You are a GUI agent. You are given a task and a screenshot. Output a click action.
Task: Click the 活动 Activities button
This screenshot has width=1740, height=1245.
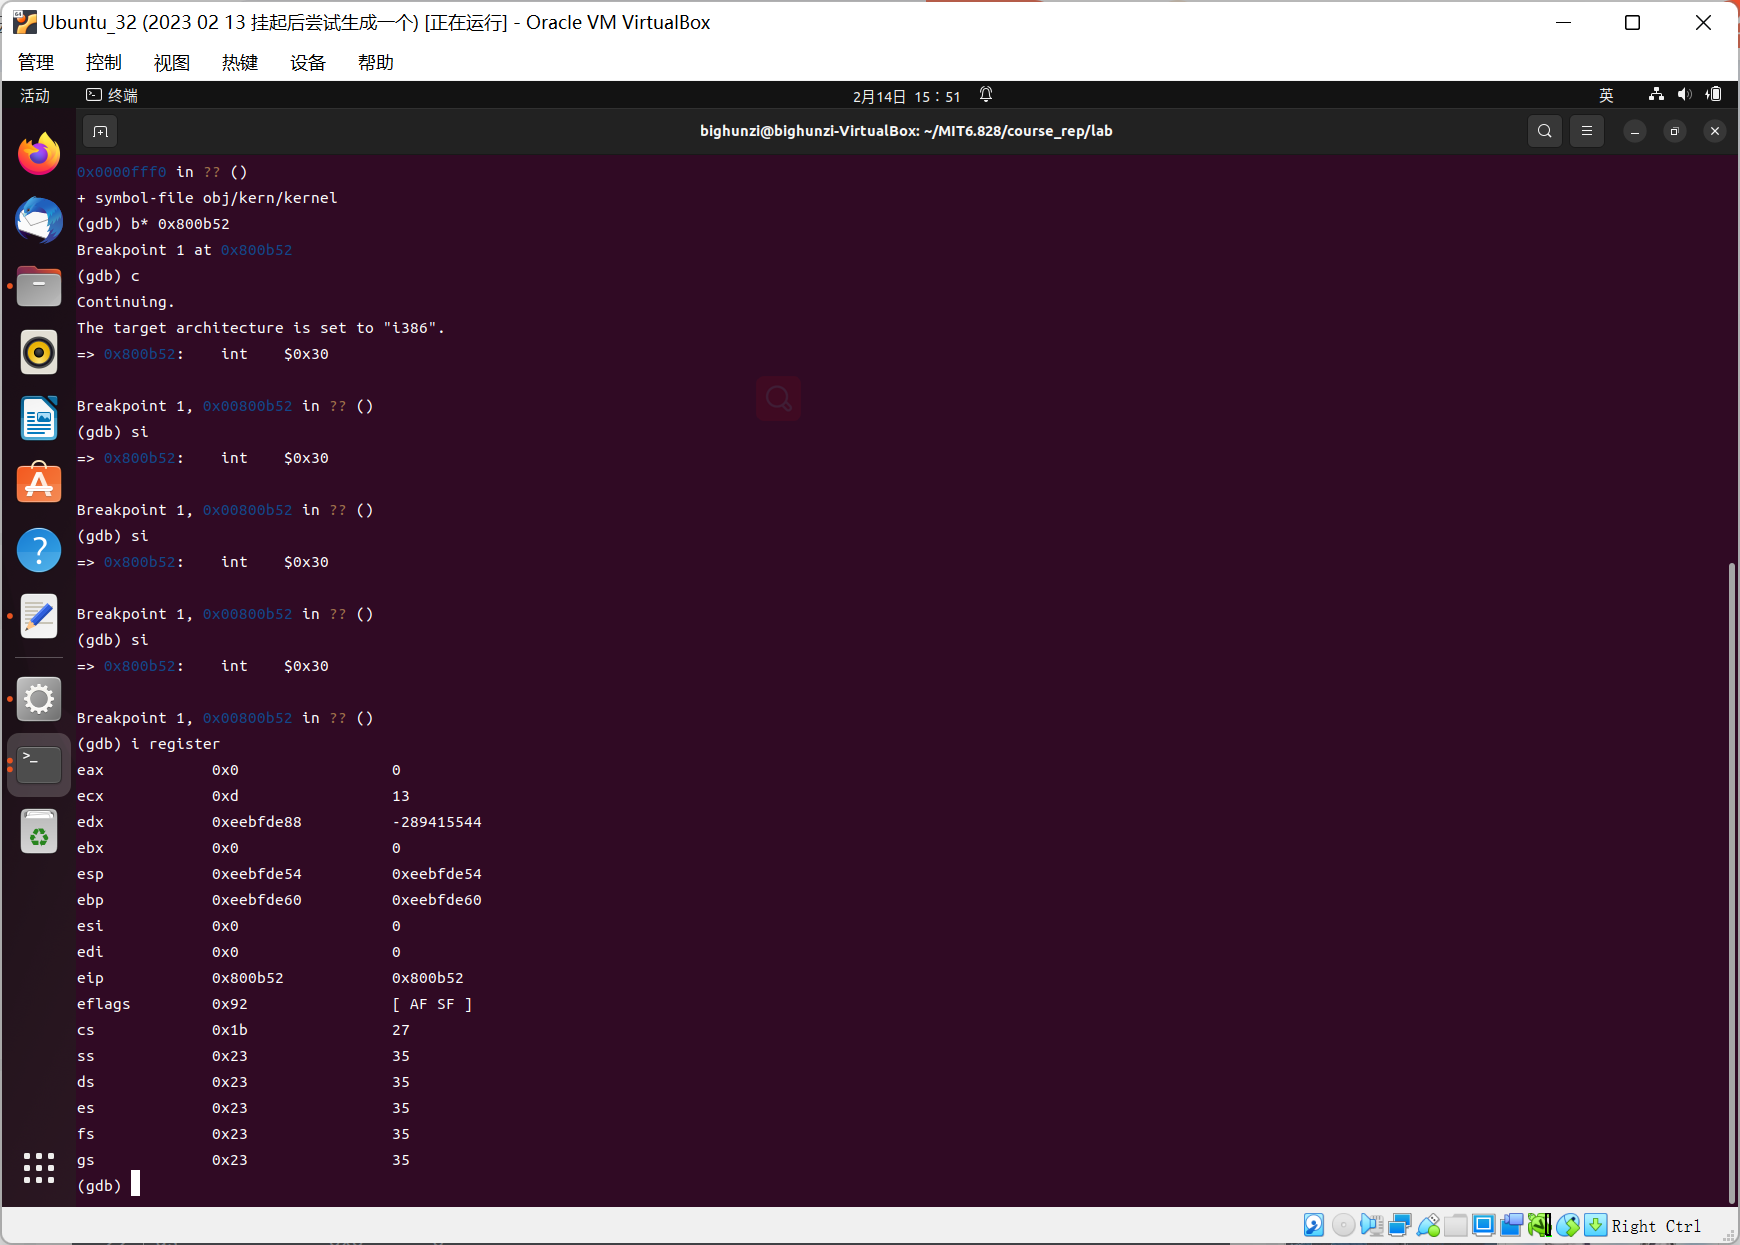(35, 95)
